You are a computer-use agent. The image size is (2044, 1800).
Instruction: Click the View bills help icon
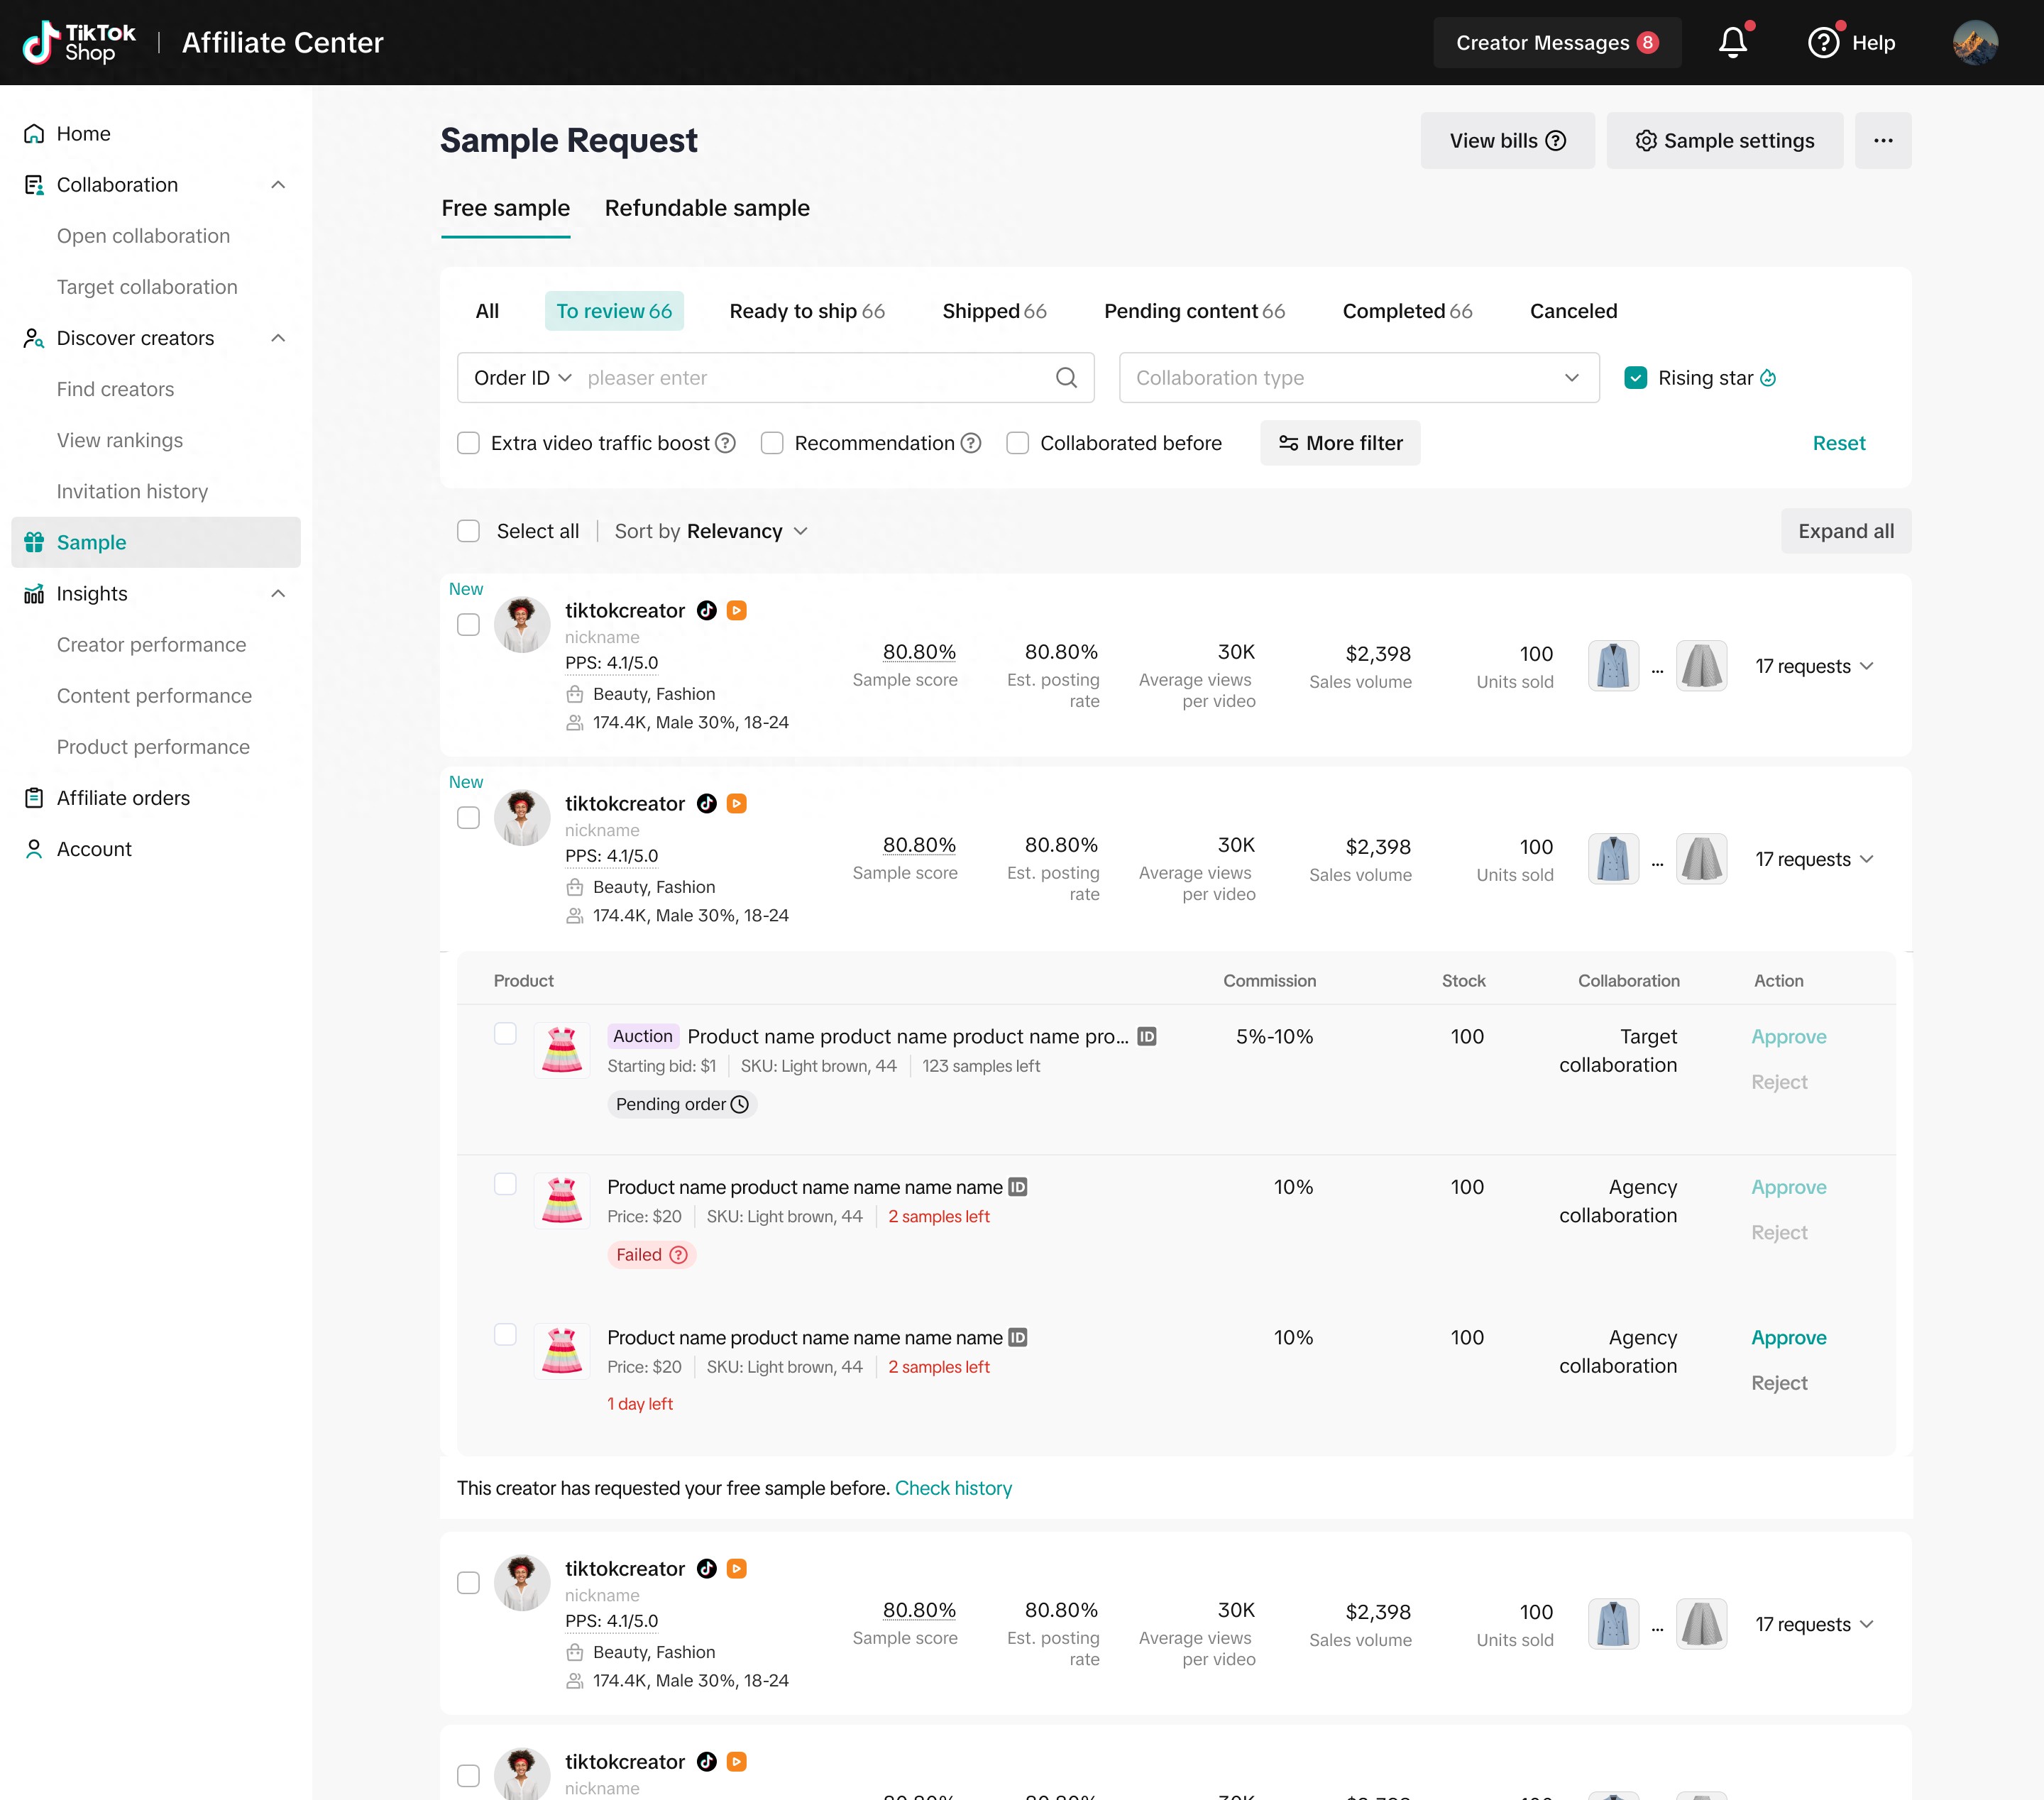[1556, 140]
